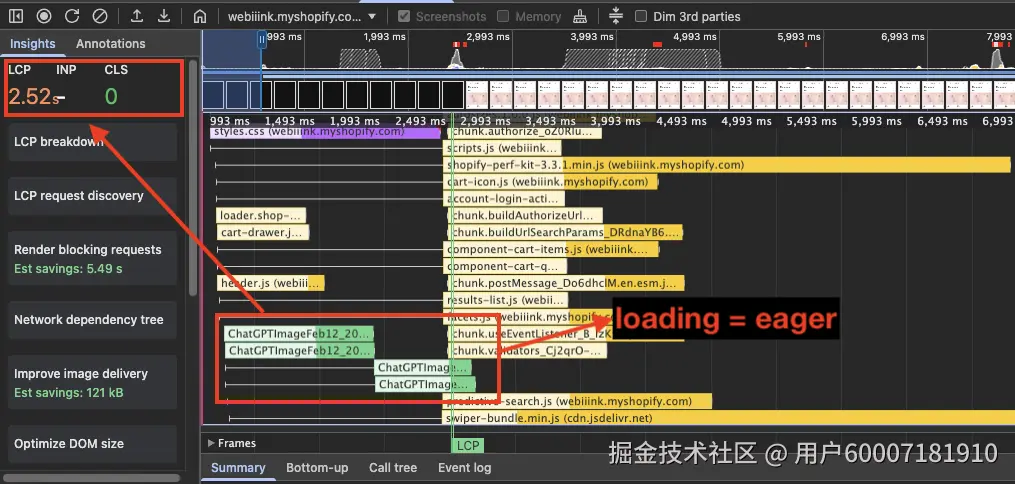
Task: Select the cart-drawer.js request bar
Action: point(263,232)
